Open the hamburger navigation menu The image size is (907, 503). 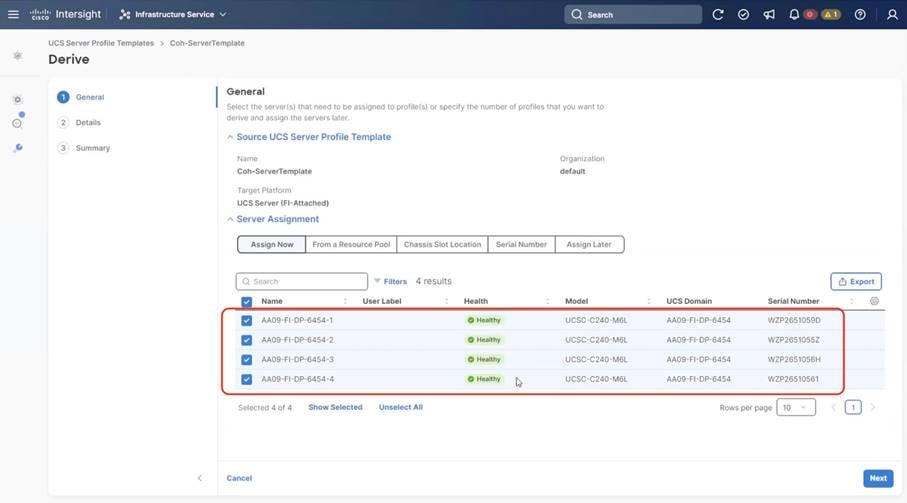[13, 14]
